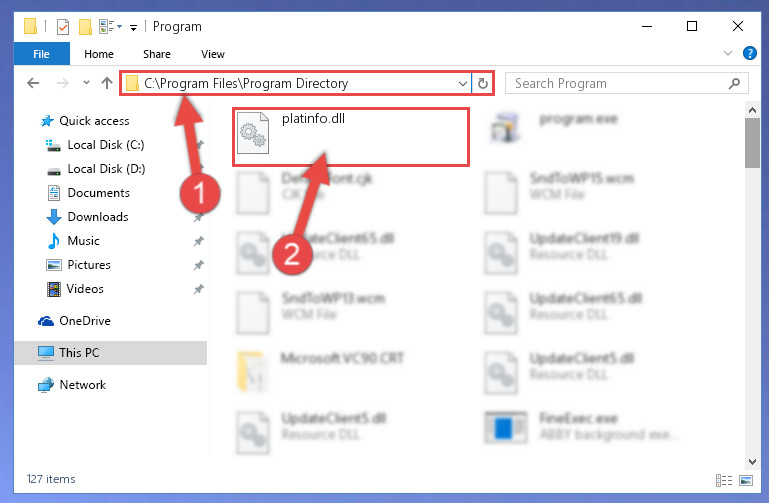
Task: Switch to large thumbnails view icon
Action: [746, 480]
